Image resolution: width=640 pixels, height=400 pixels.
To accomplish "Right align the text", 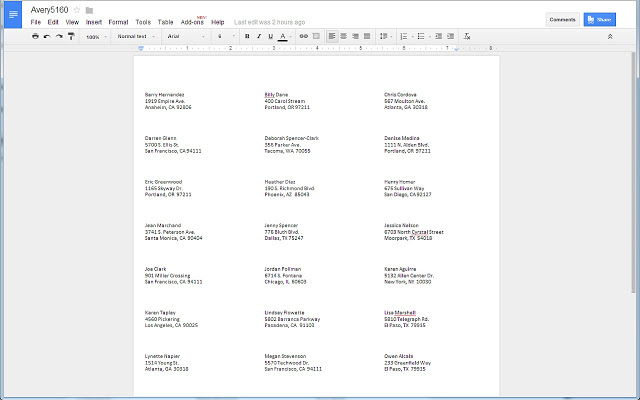I will point(356,36).
